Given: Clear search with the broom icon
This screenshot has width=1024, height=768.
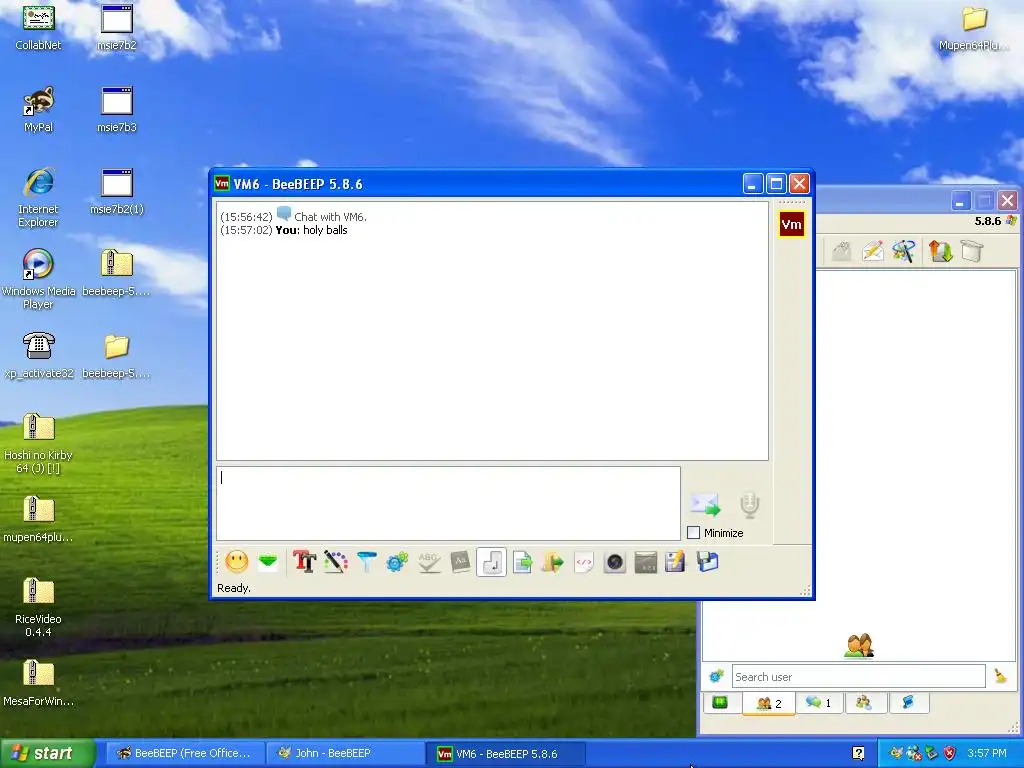Looking at the screenshot, I should click(x=1000, y=677).
